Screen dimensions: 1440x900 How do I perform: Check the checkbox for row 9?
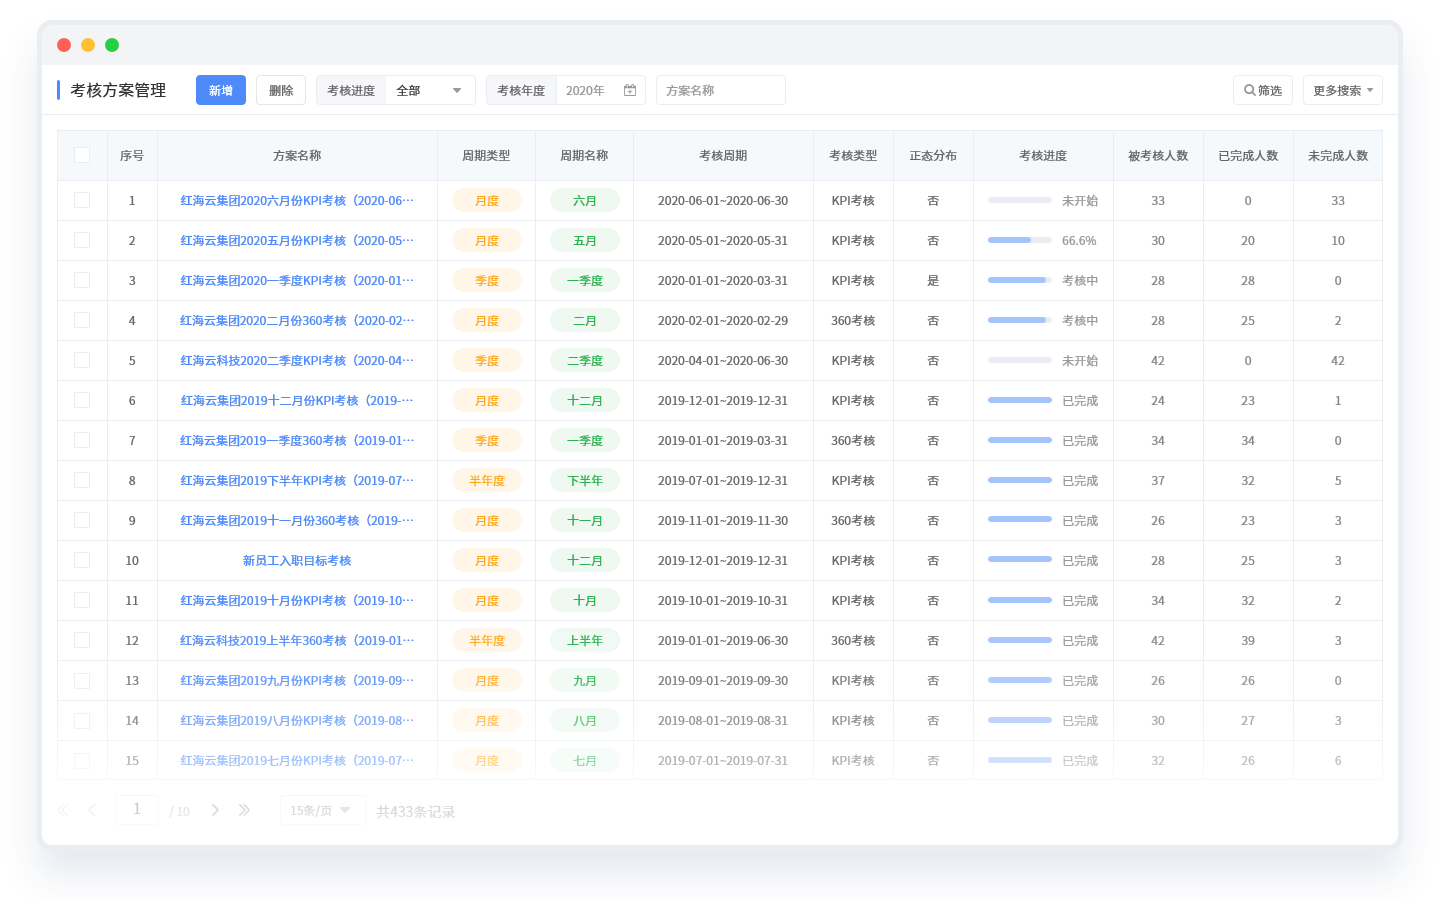[82, 520]
